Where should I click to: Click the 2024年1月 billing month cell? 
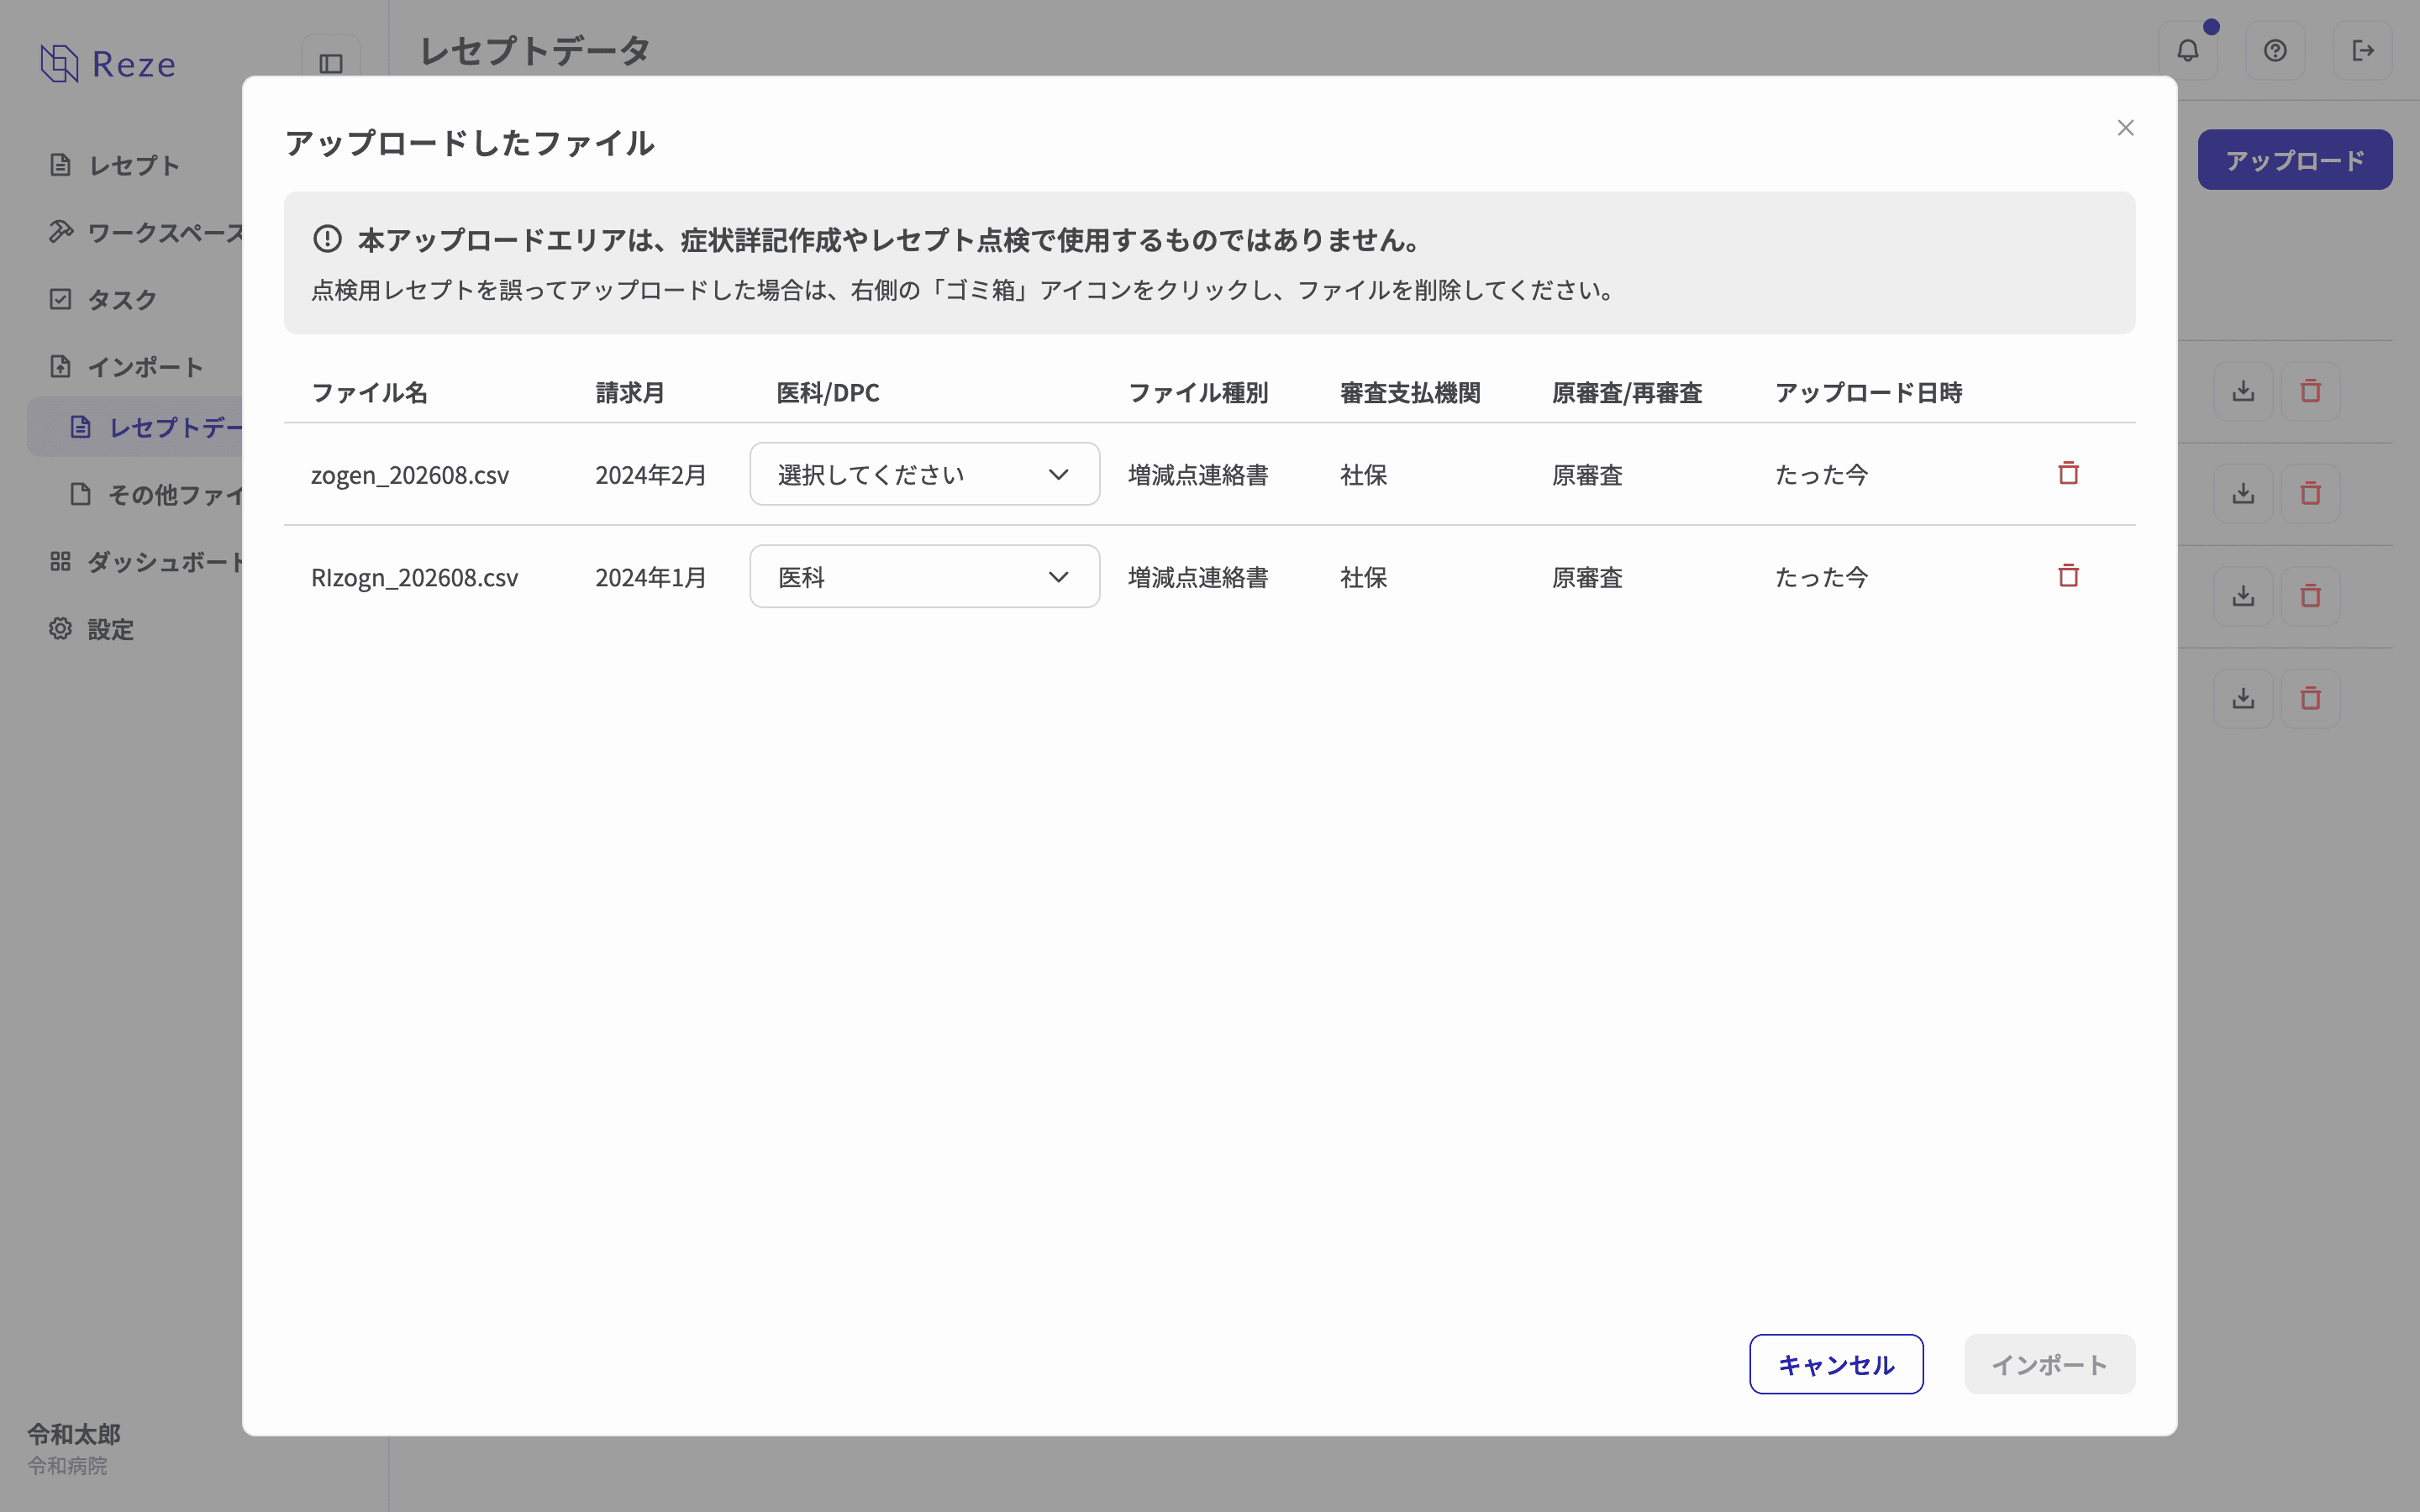coord(651,578)
